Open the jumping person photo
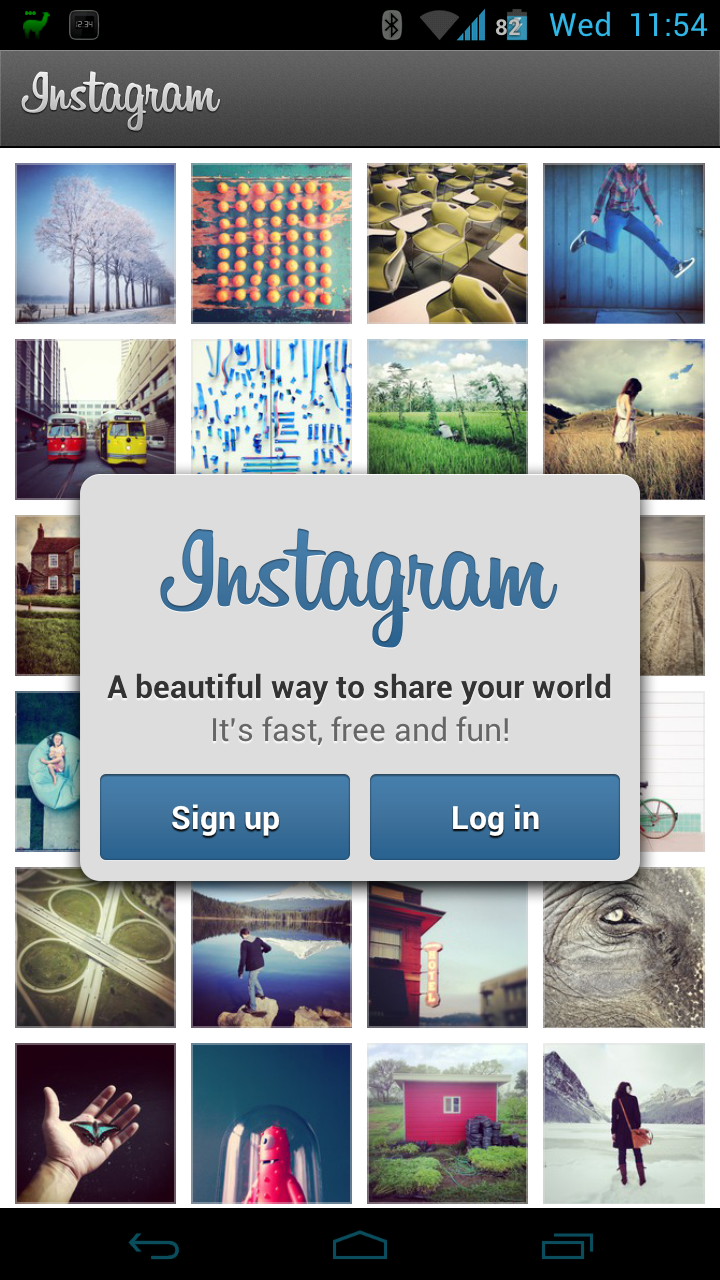This screenshot has height=1280, width=720. point(624,244)
